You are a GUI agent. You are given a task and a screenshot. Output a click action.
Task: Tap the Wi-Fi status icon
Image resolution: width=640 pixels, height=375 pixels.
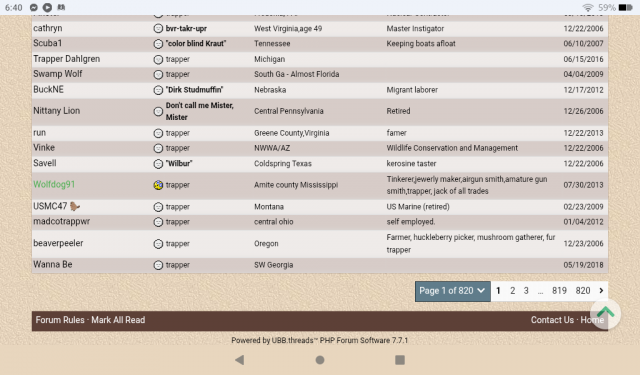click(x=588, y=7)
